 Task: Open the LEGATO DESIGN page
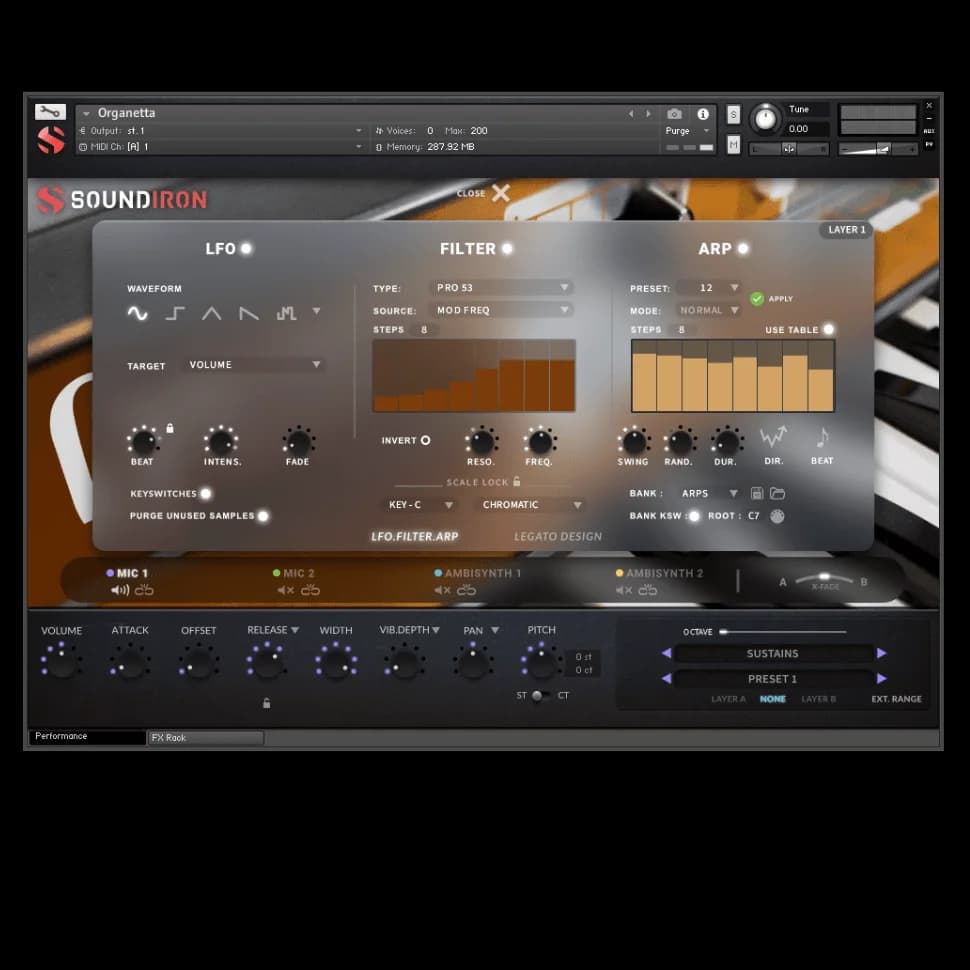[557, 537]
